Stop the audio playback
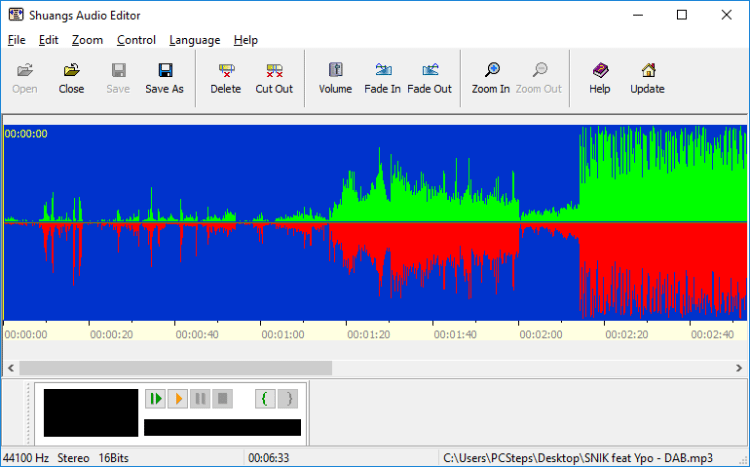 click(x=223, y=399)
